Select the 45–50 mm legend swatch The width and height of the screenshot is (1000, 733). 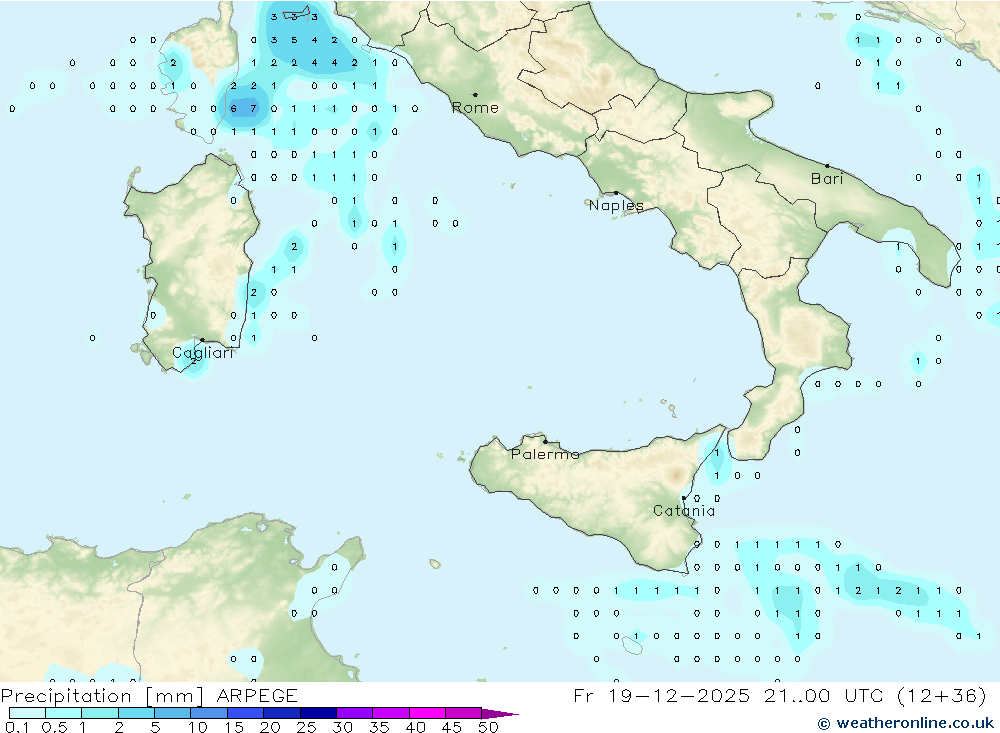point(463,713)
